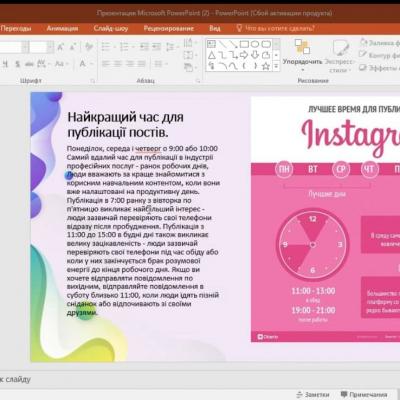Select the Oval shape
The image size is (400, 400).
(255, 44)
